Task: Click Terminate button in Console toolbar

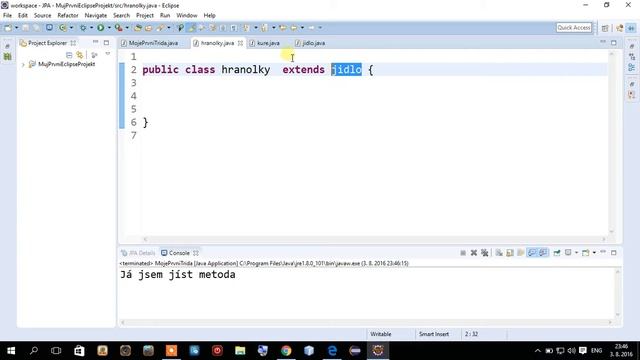Action: 463,253
